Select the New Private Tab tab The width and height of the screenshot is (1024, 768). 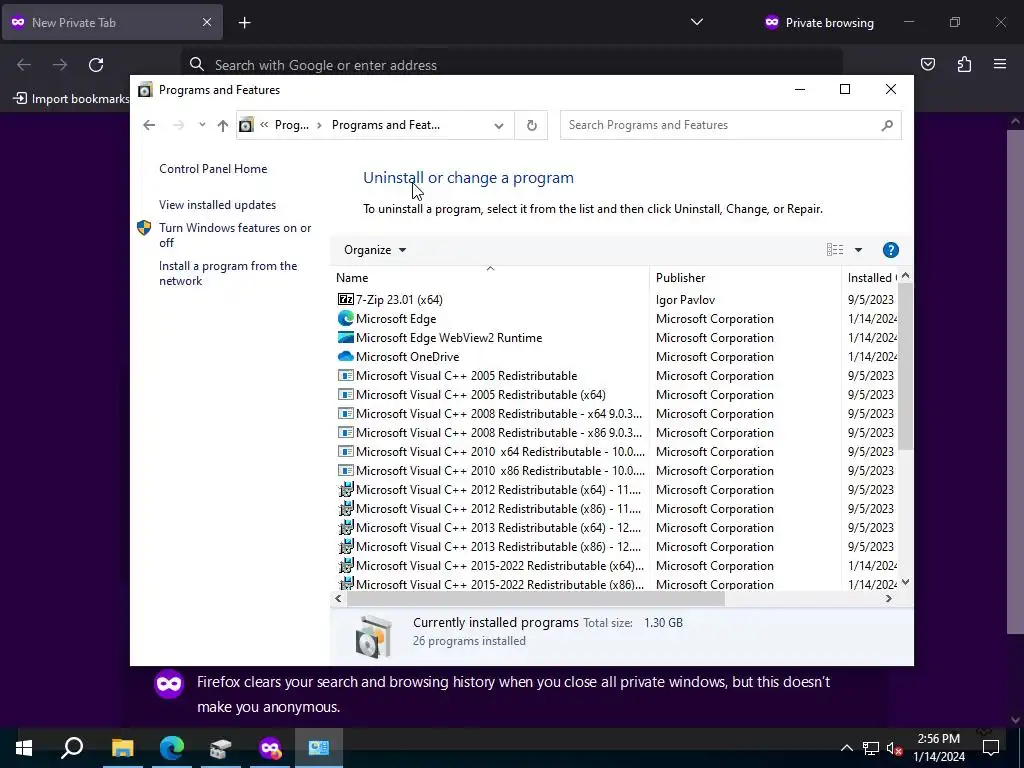coord(112,22)
